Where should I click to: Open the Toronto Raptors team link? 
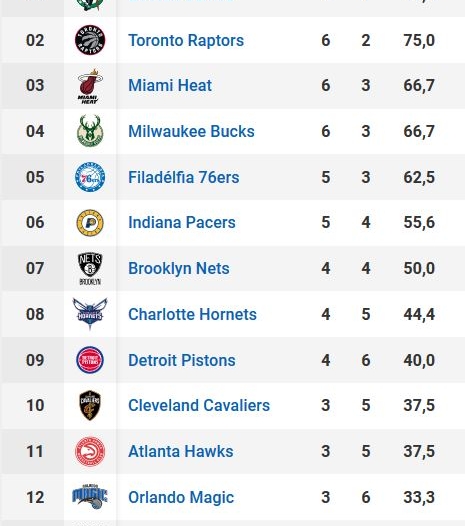pyautogui.click(x=186, y=41)
